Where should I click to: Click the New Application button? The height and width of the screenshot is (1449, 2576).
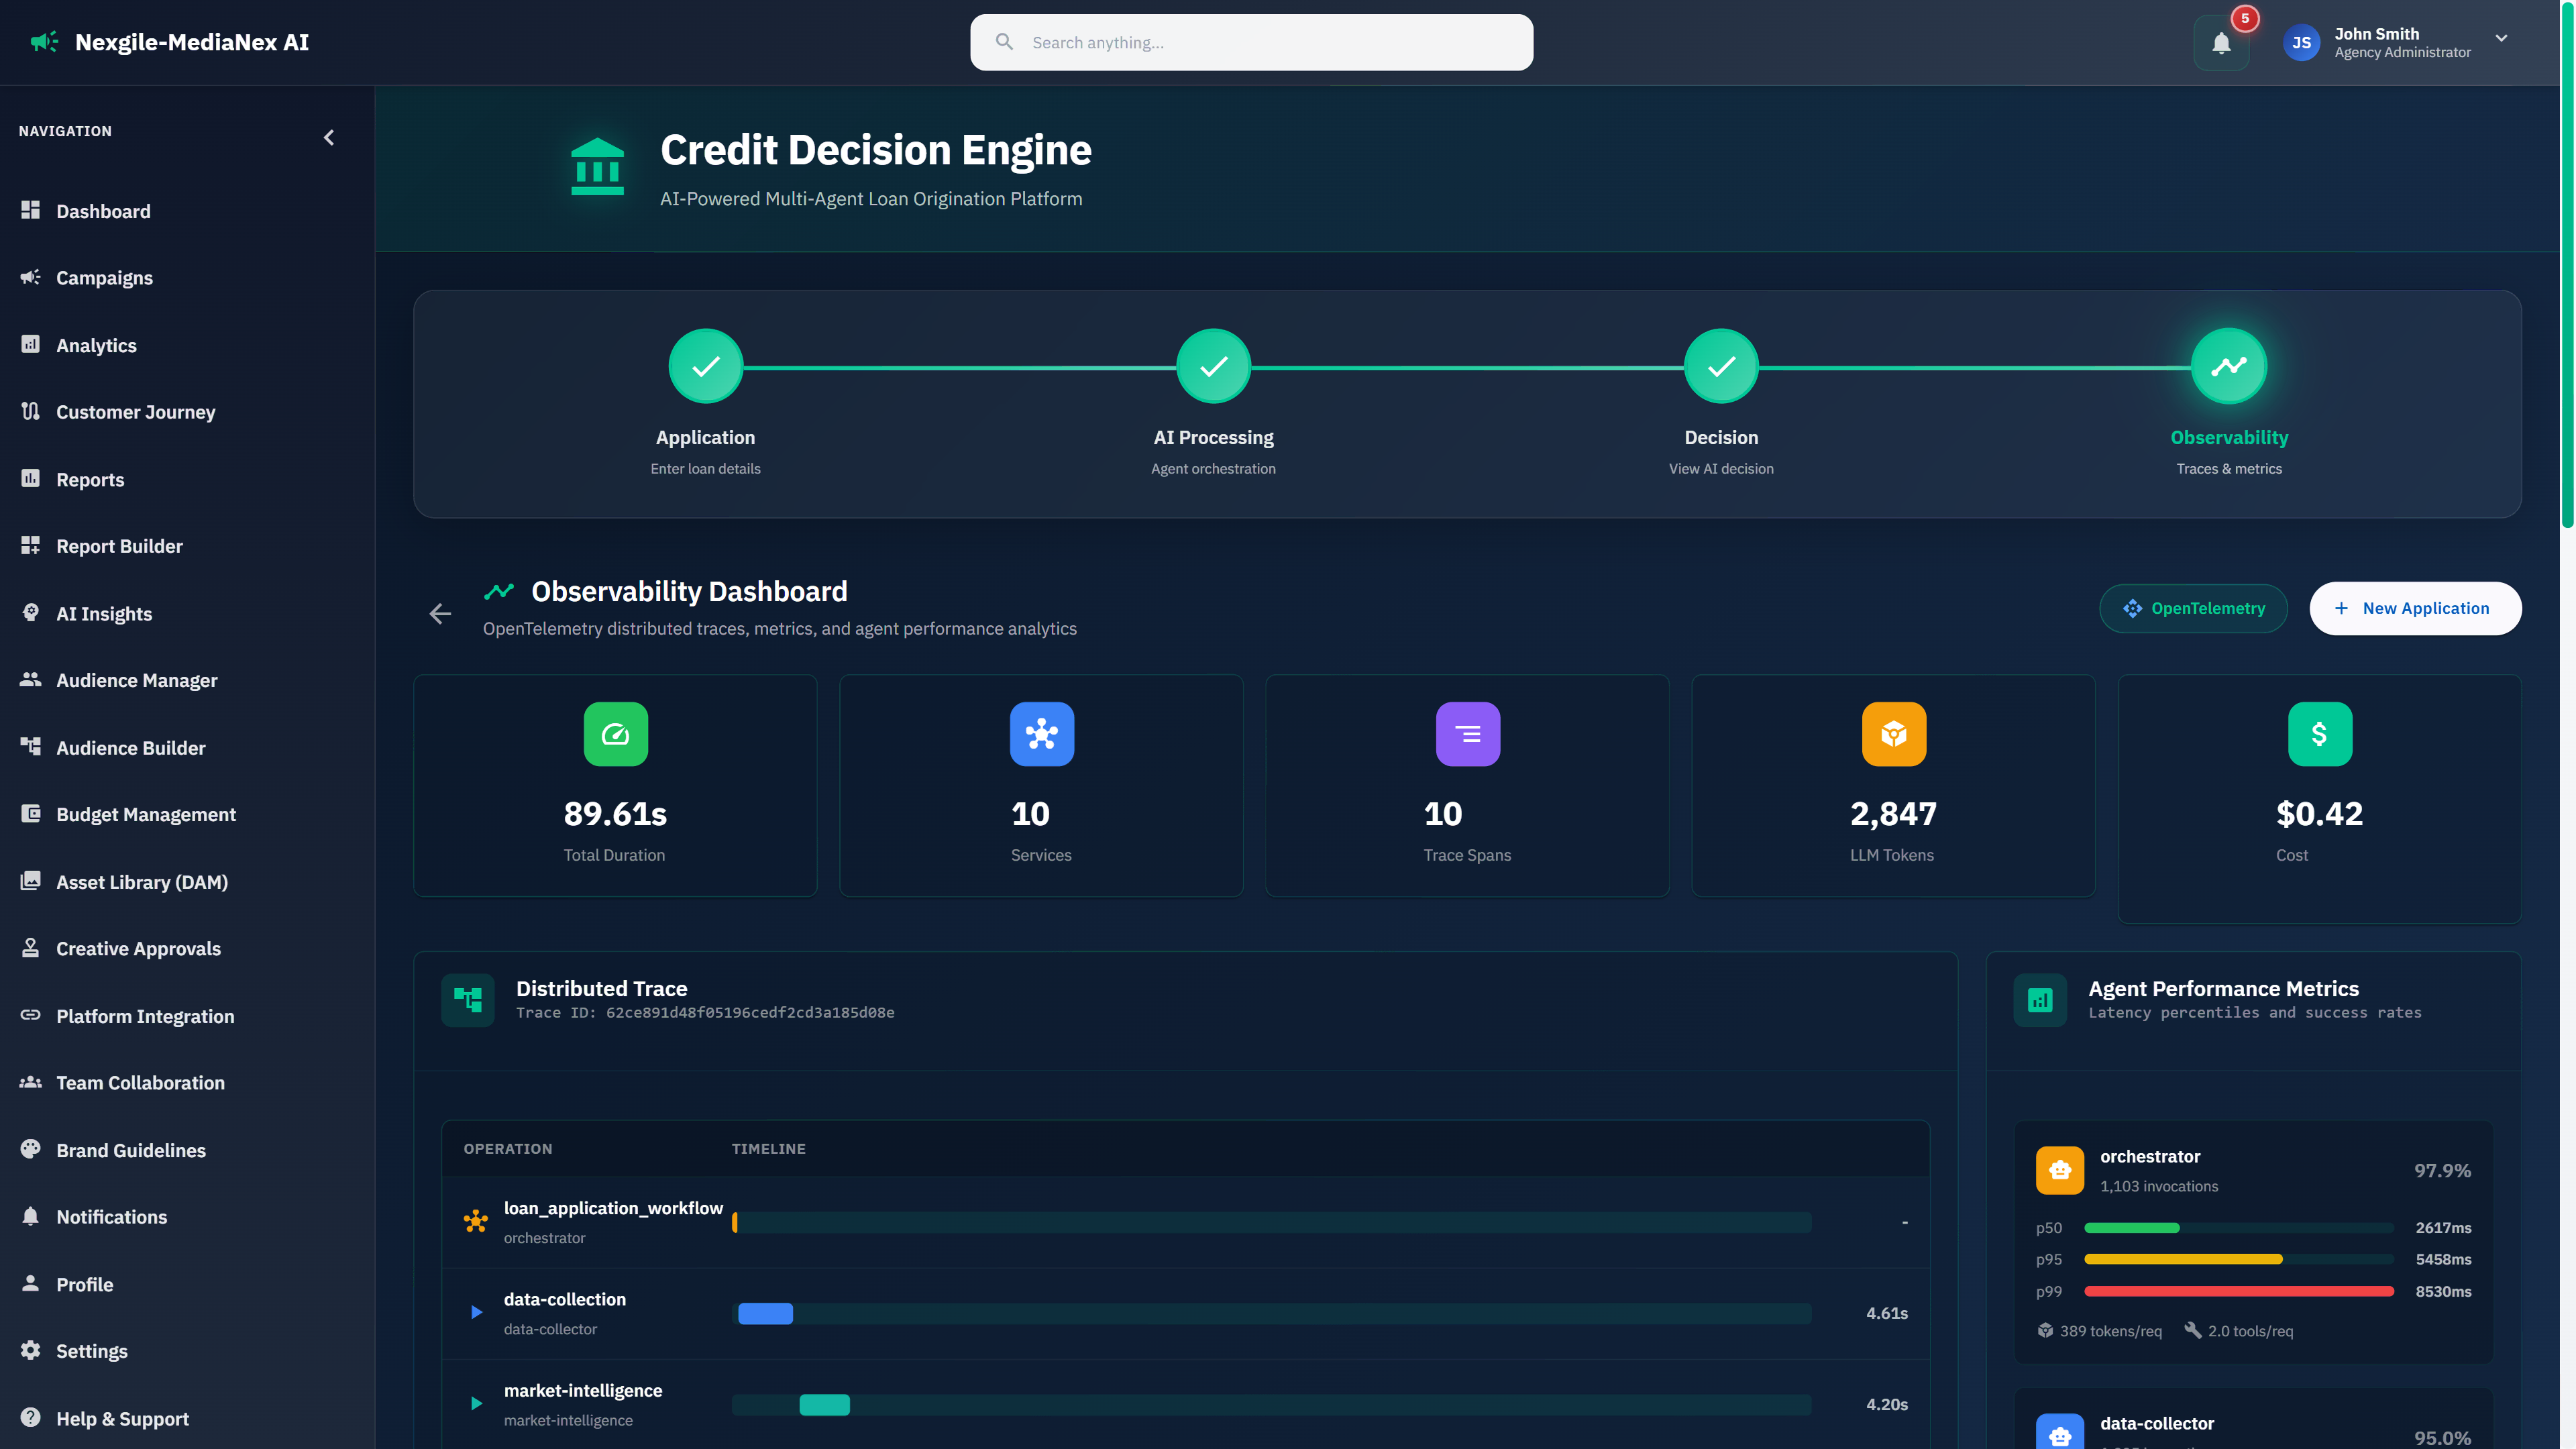click(2414, 608)
